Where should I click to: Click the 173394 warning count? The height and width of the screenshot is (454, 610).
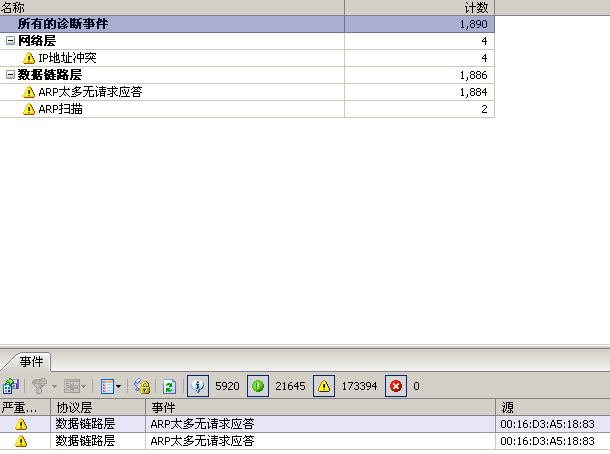click(359, 386)
